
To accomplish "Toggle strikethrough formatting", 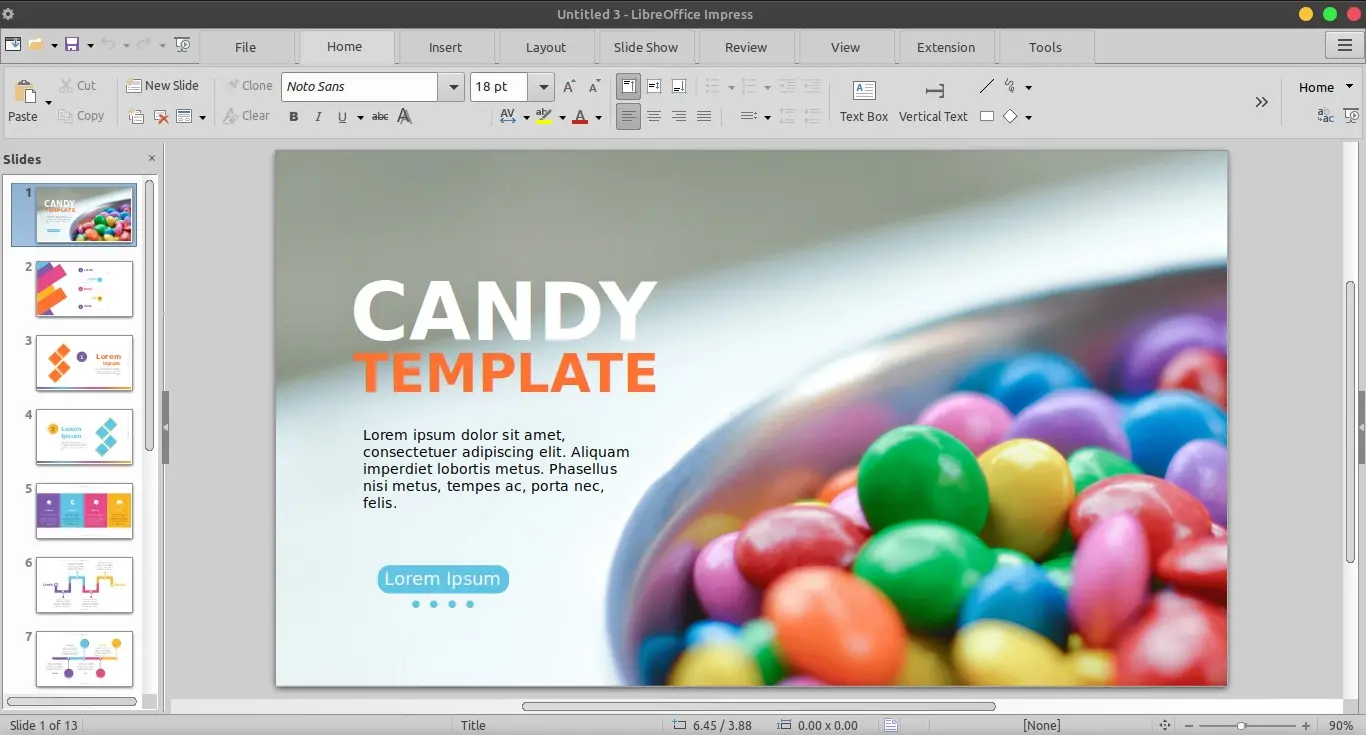I will pos(379,117).
